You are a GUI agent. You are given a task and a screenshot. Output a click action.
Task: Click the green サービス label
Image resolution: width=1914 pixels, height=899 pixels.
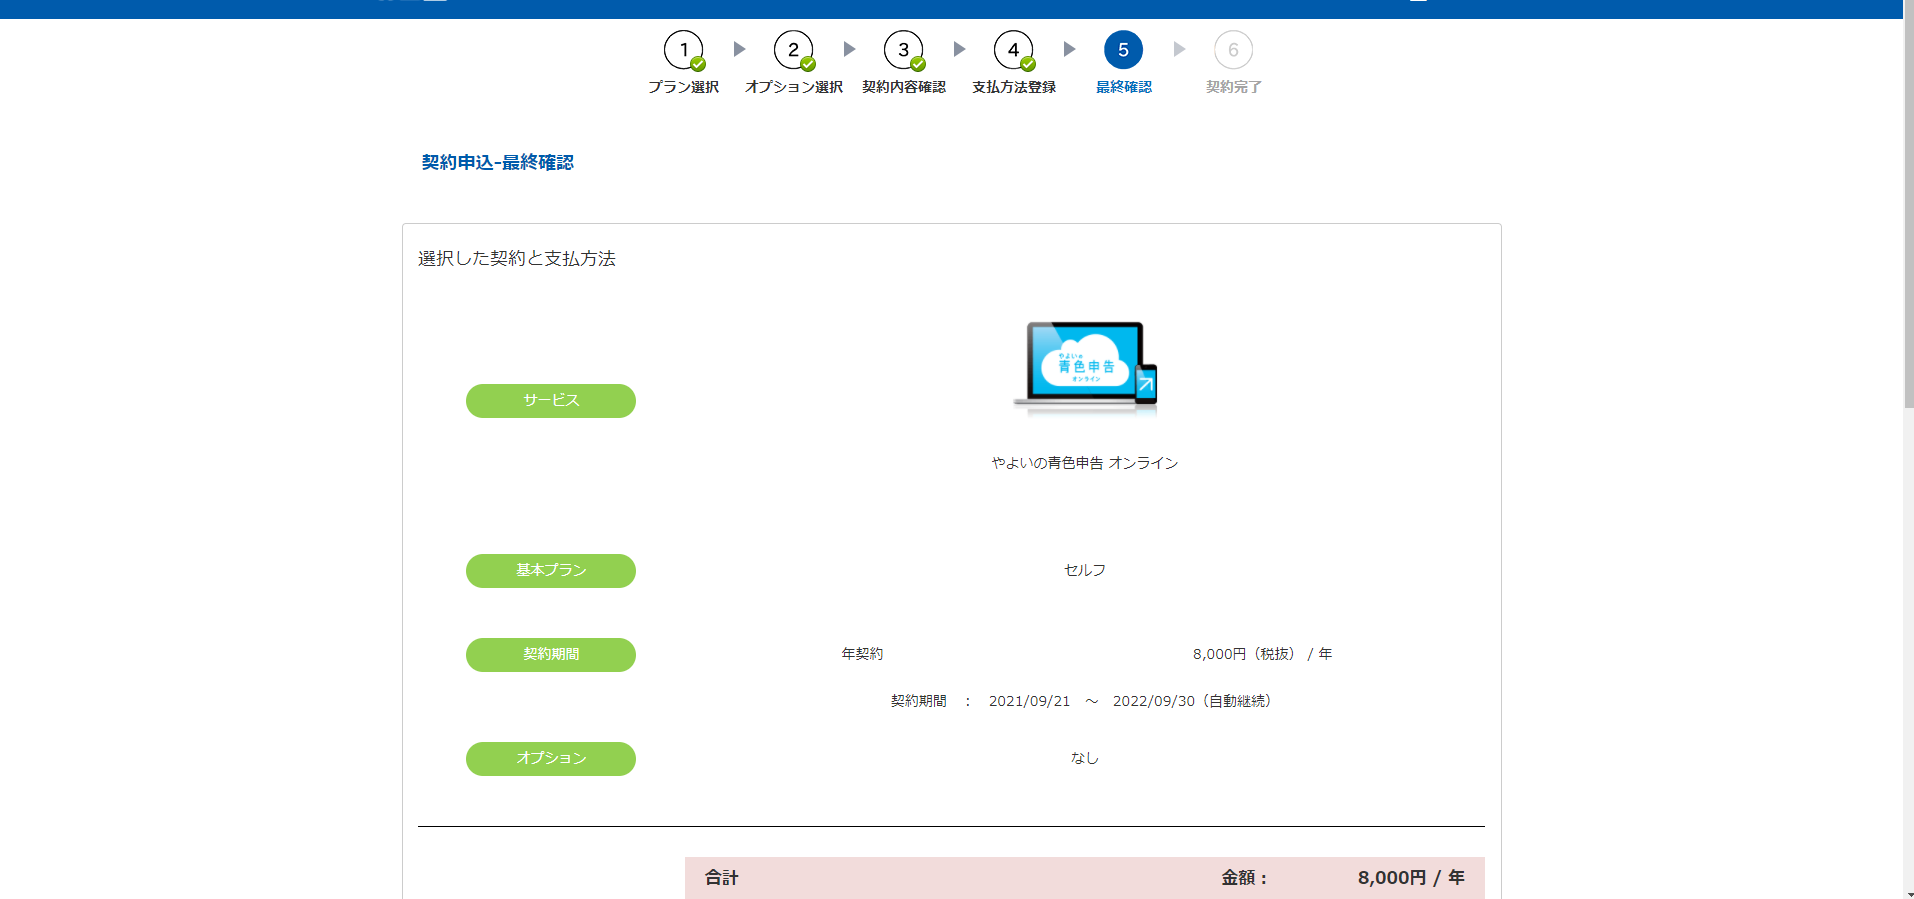(551, 401)
